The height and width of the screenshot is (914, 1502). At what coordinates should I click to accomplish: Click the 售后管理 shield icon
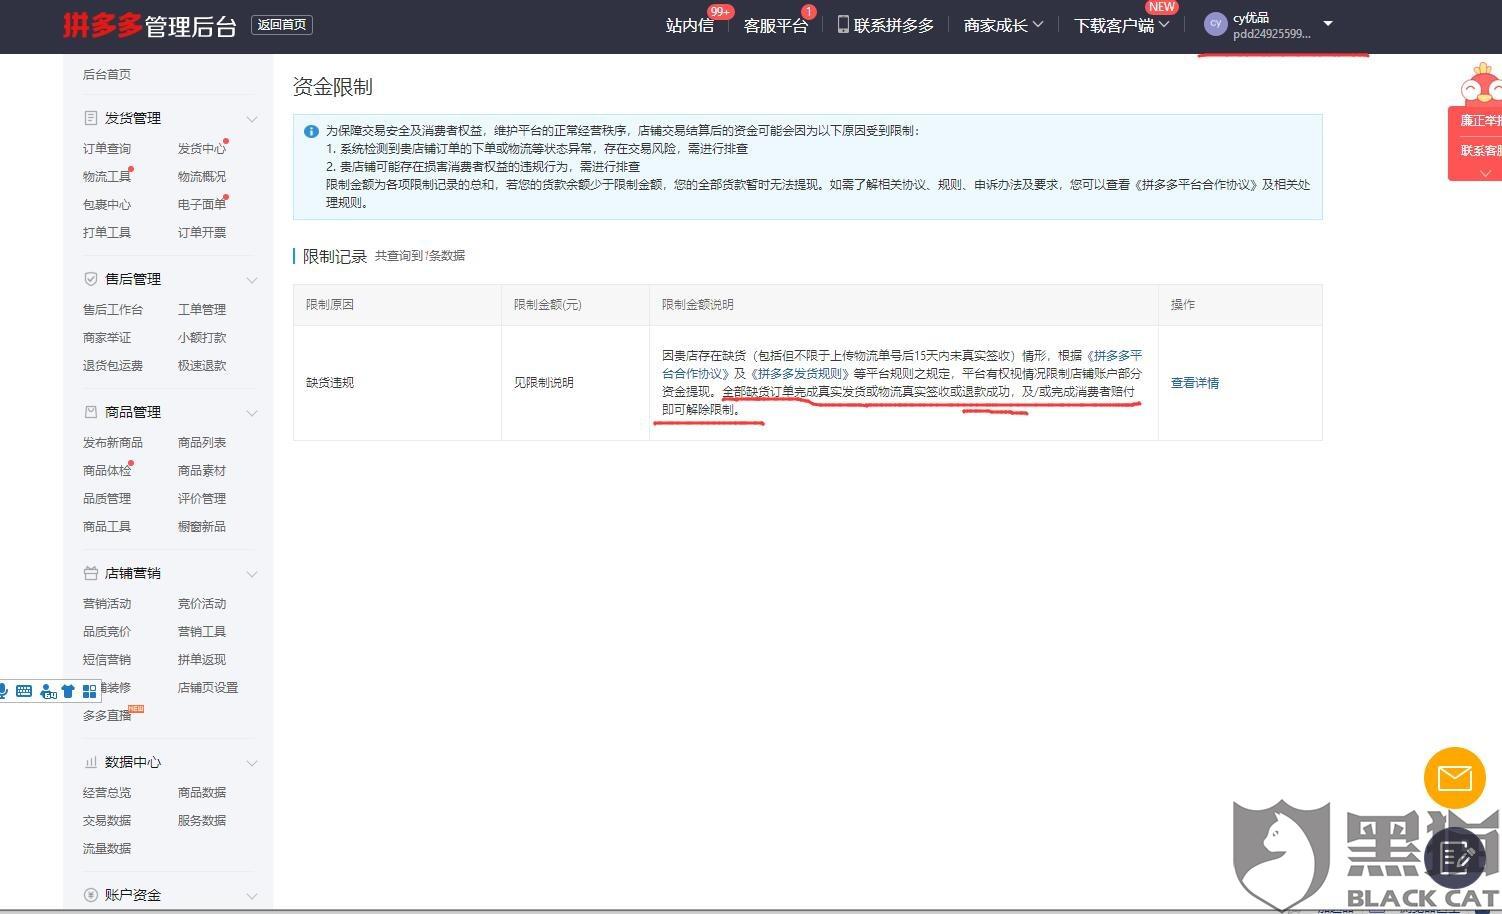click(x=91, y=279)
